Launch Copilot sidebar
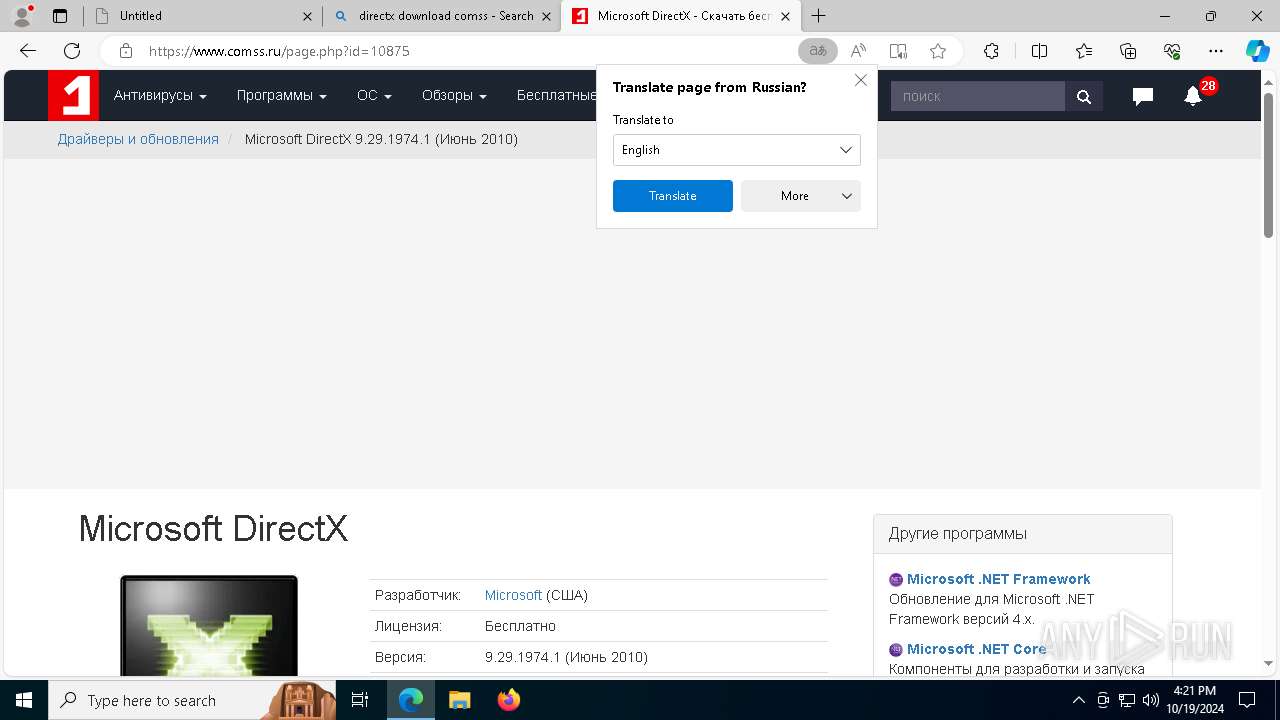Viewport: 1280px width, 720px height. click(x=1257, y=51)
